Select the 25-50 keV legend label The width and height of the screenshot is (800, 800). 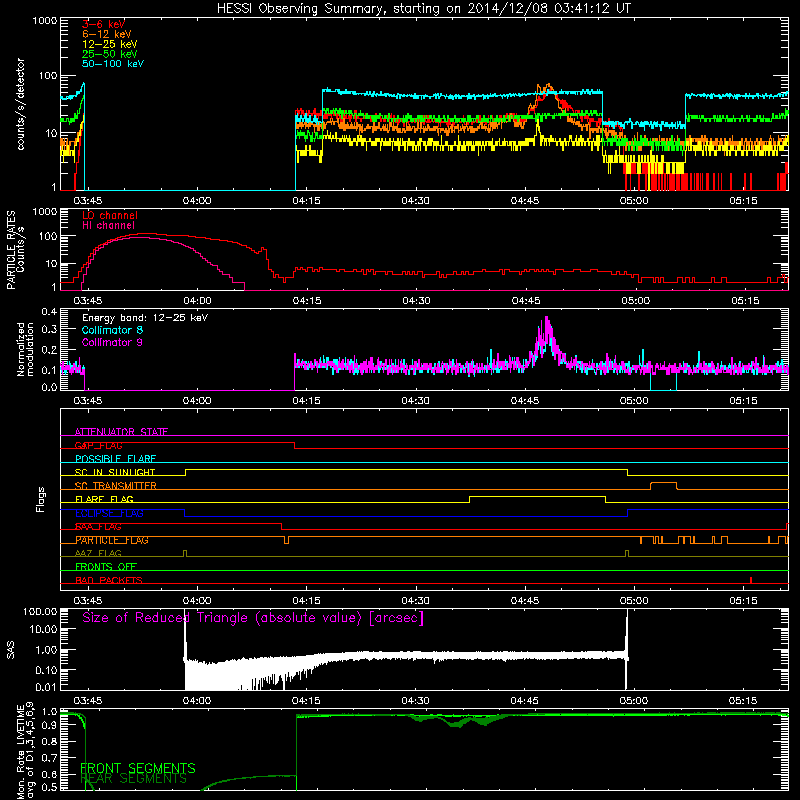(x=109, y=54)
